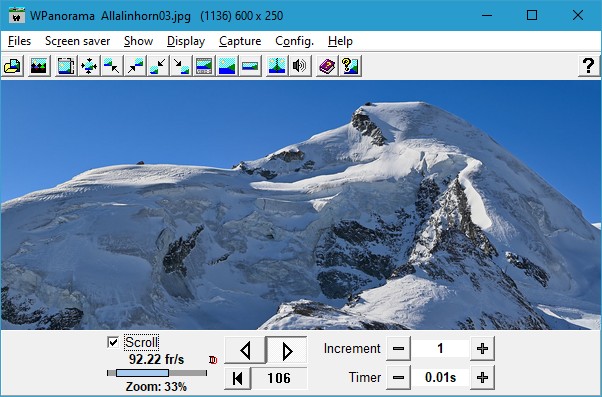Screen dimensions: 602x397
Task: Click the 92.22 fr/s frame rate text
Action: point(156,359)
